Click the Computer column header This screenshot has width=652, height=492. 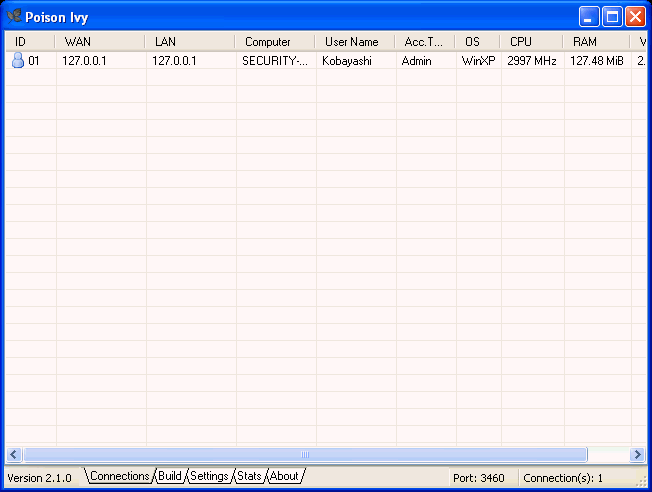pos(276,42)
